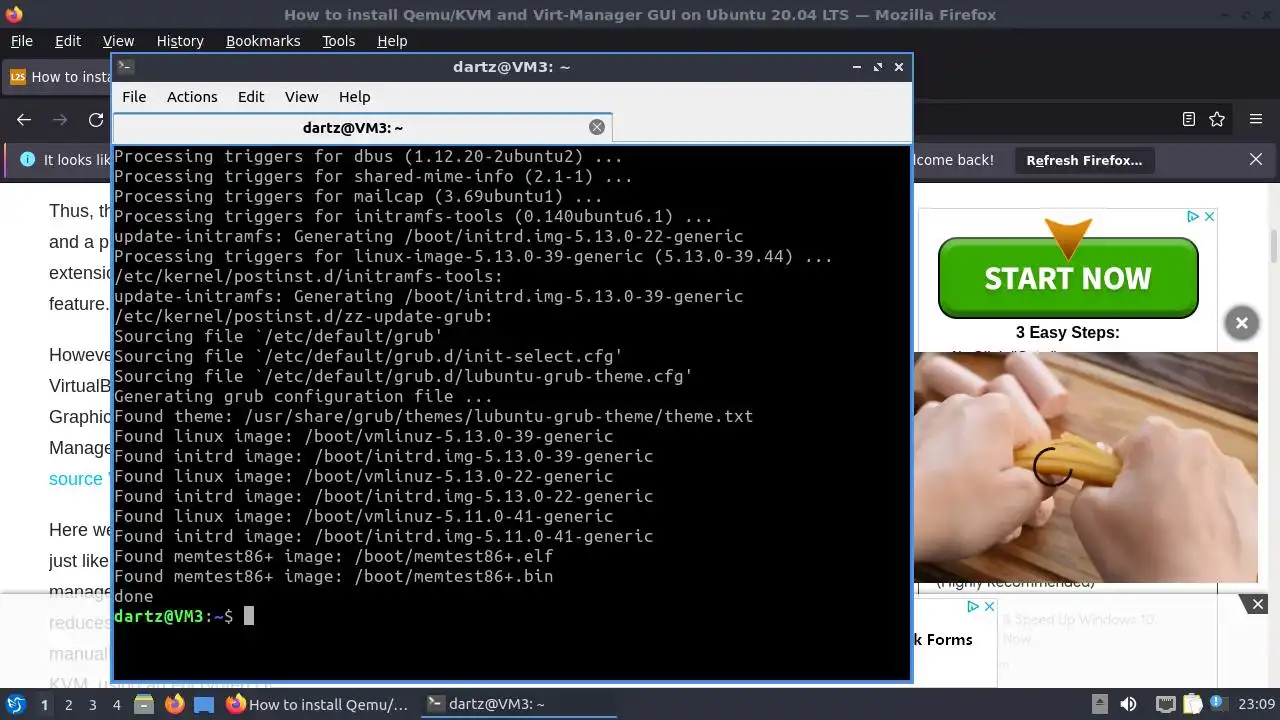Click '/boot/memtest86+.bin' text in terminal
The image size is (1280, 720).
click(453, 576)
